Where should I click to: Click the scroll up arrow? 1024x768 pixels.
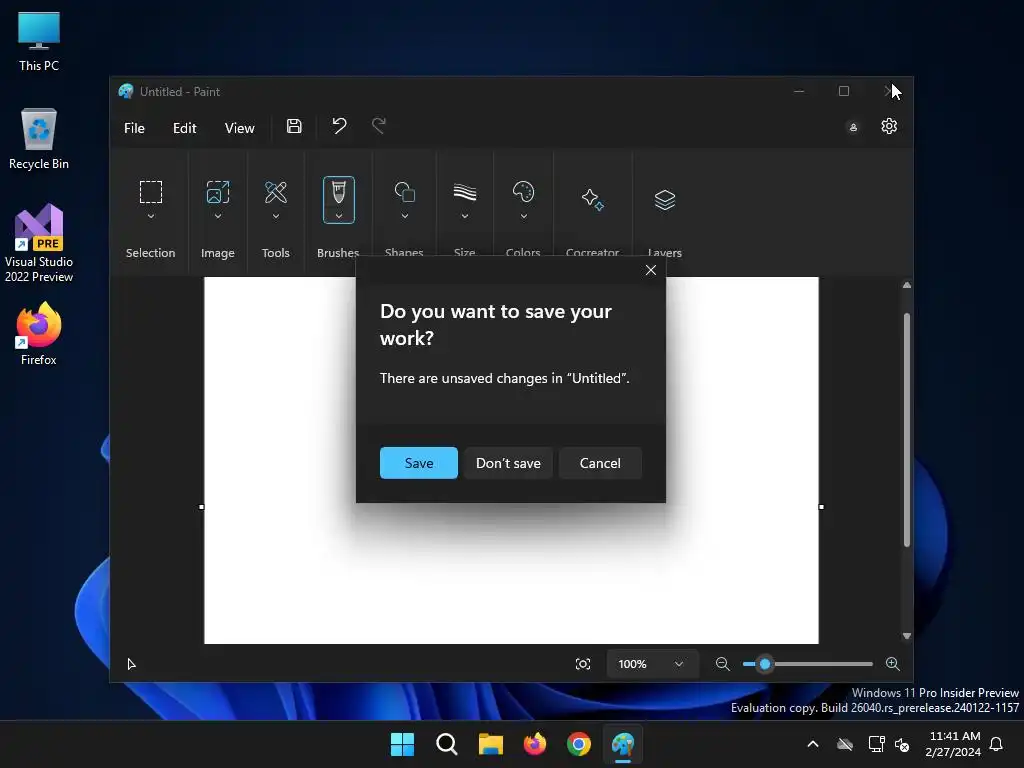[x=906, y=285]
